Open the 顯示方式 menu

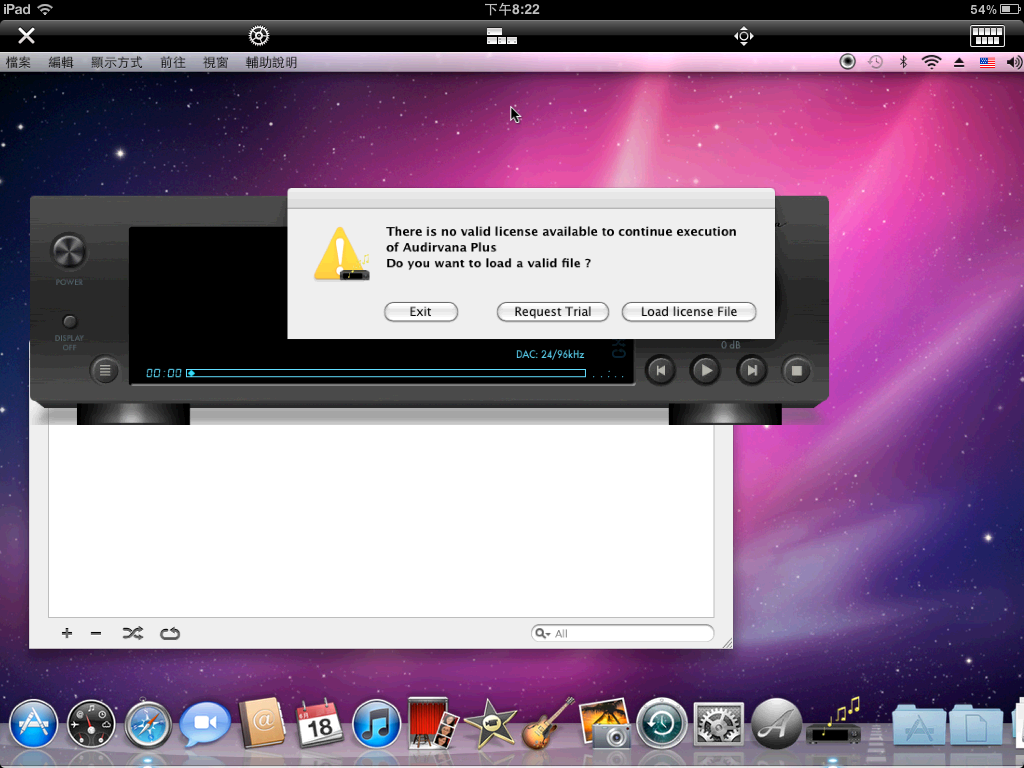pyautogui.click(x=116, y=63)
